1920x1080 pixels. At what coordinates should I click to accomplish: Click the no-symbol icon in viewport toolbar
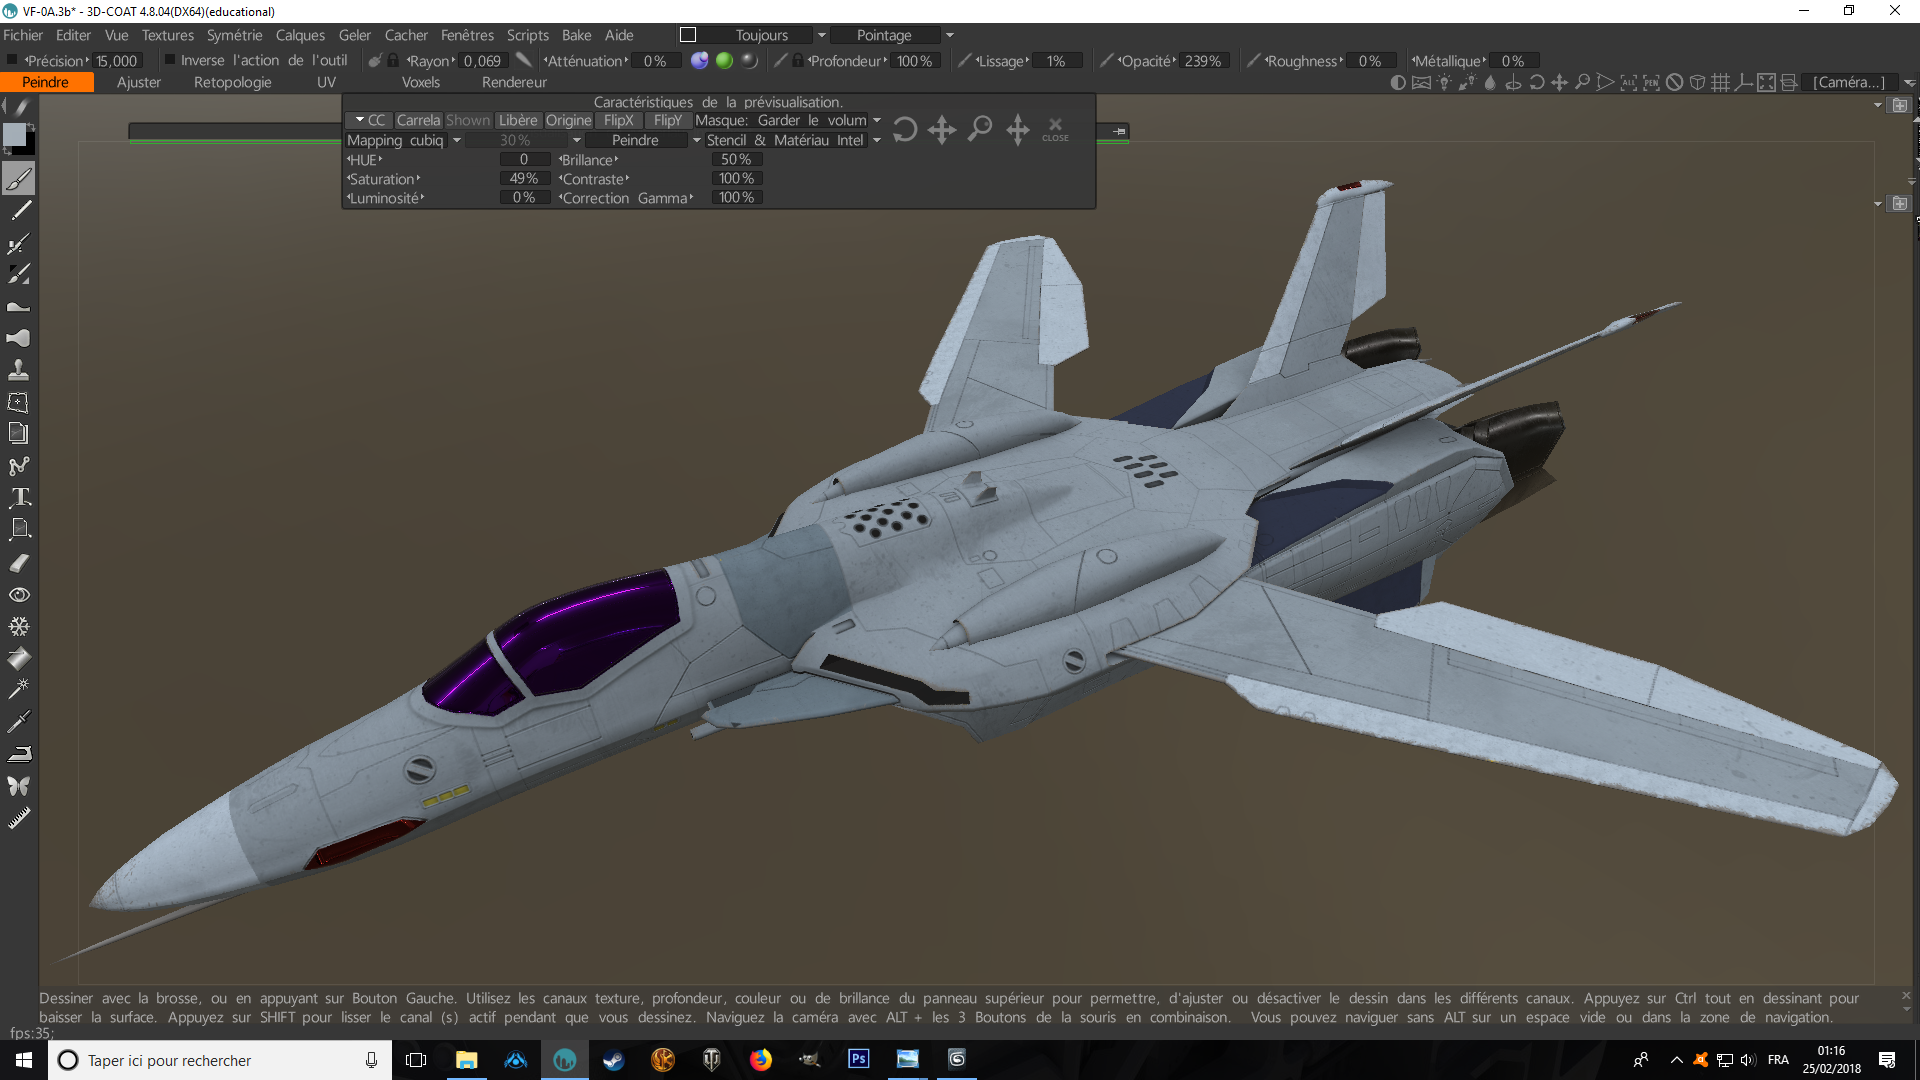[1674, 83]
